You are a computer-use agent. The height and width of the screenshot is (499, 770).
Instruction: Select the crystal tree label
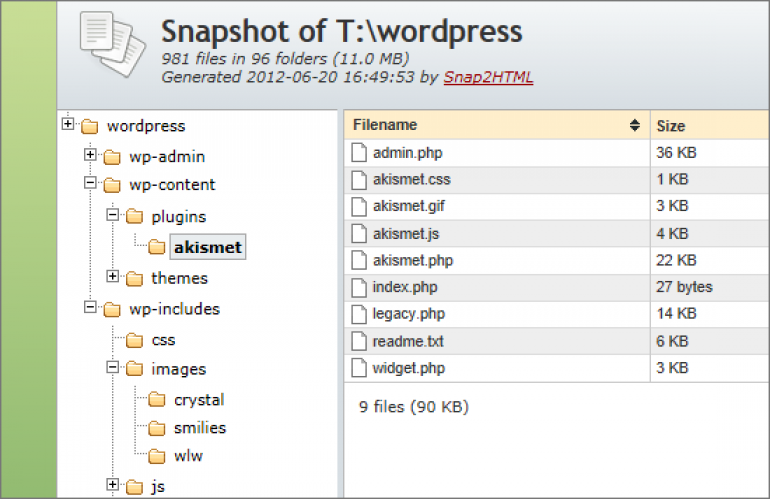pyautogui.click(x=199, y=400)
